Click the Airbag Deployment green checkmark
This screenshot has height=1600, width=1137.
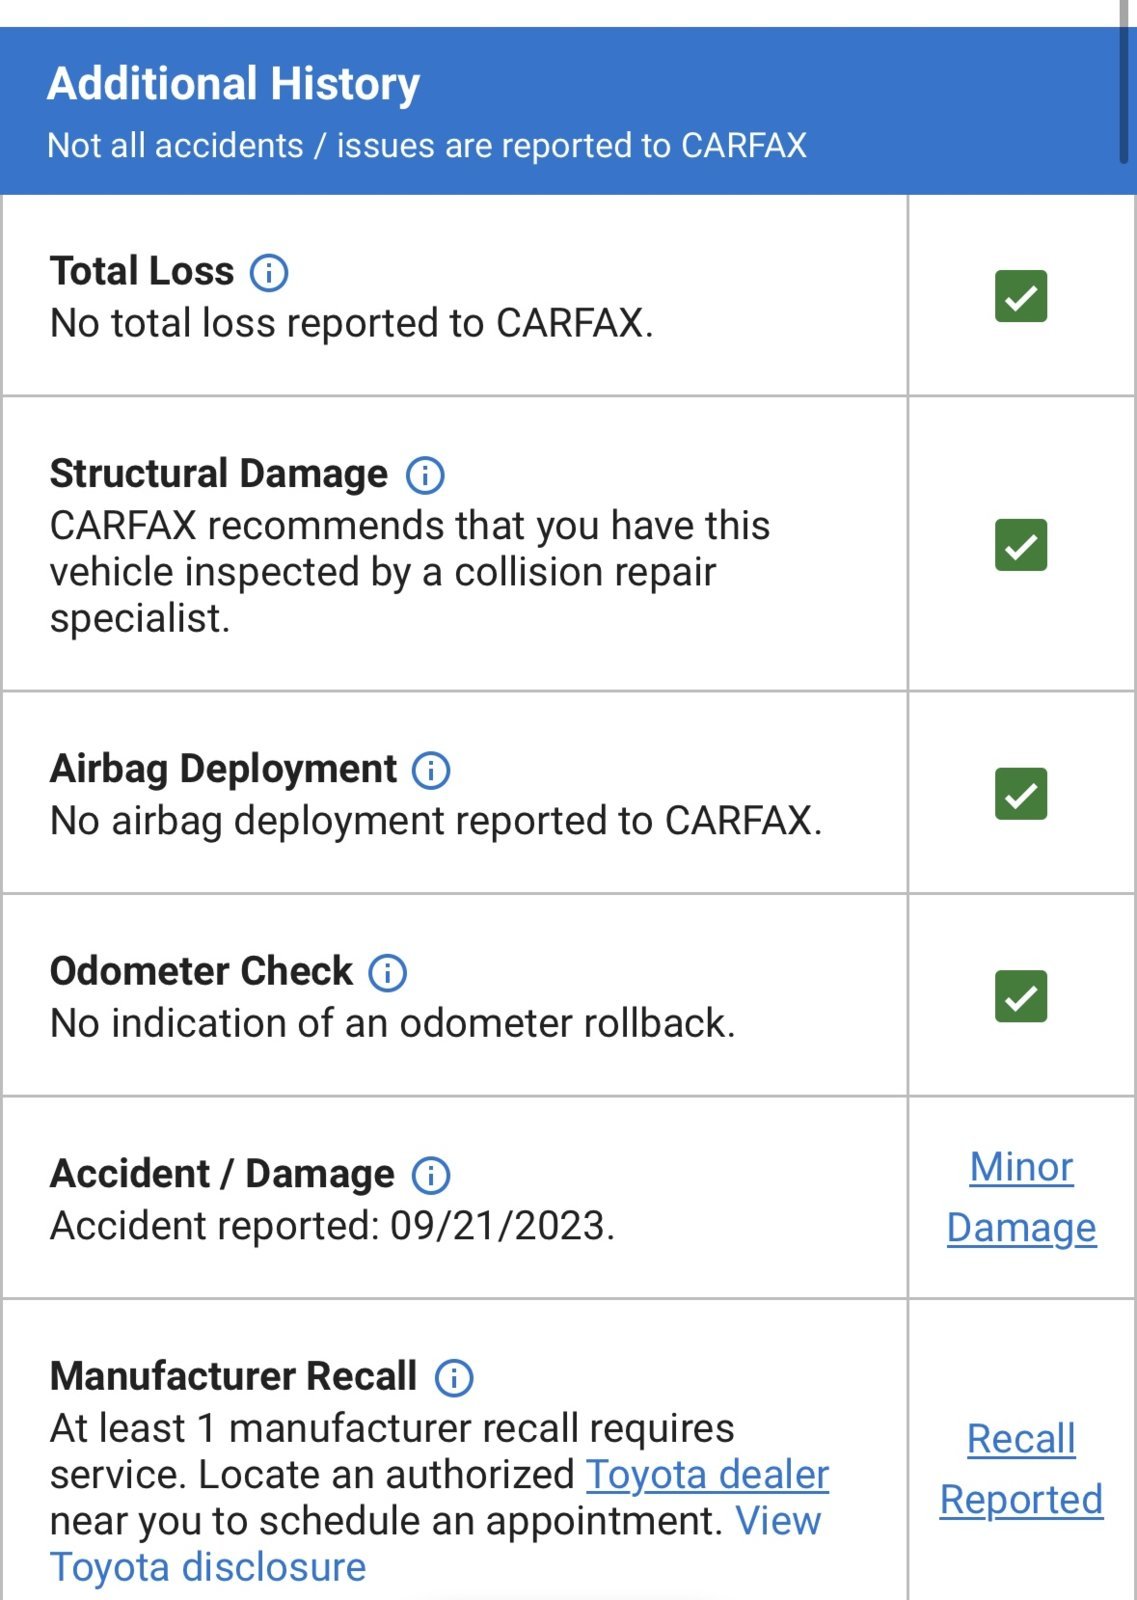(1021, 794)
